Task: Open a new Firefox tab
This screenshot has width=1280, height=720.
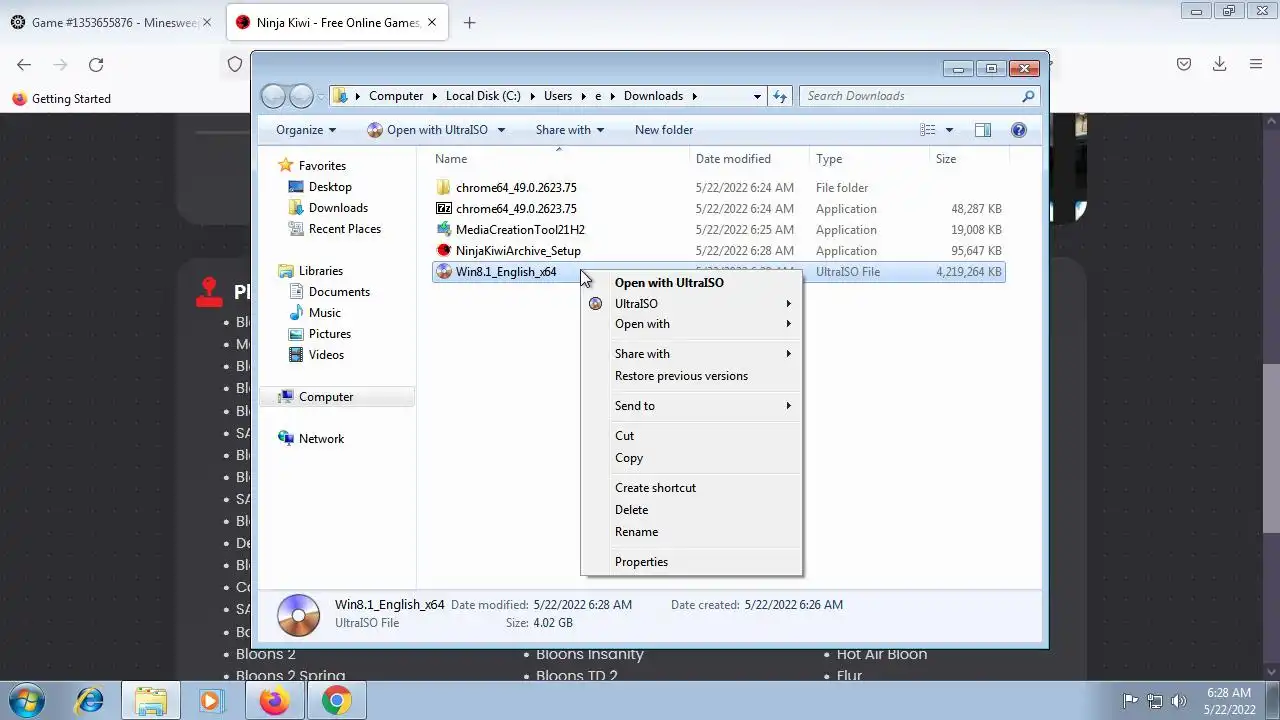Action: click(x=469, y=22)
